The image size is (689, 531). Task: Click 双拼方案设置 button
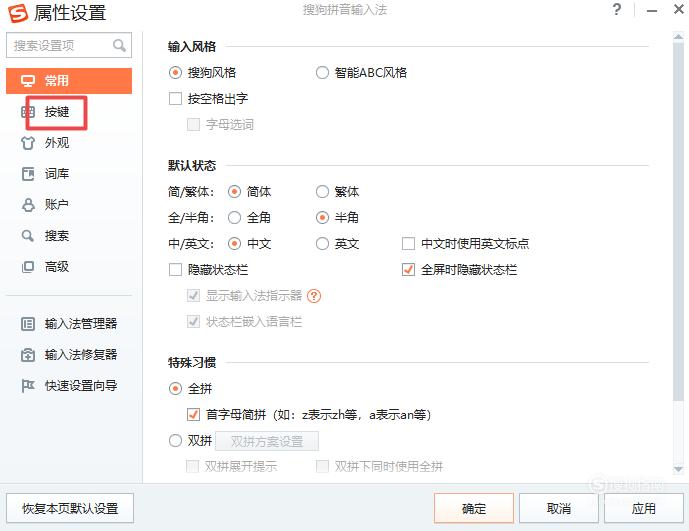point(267,441)
